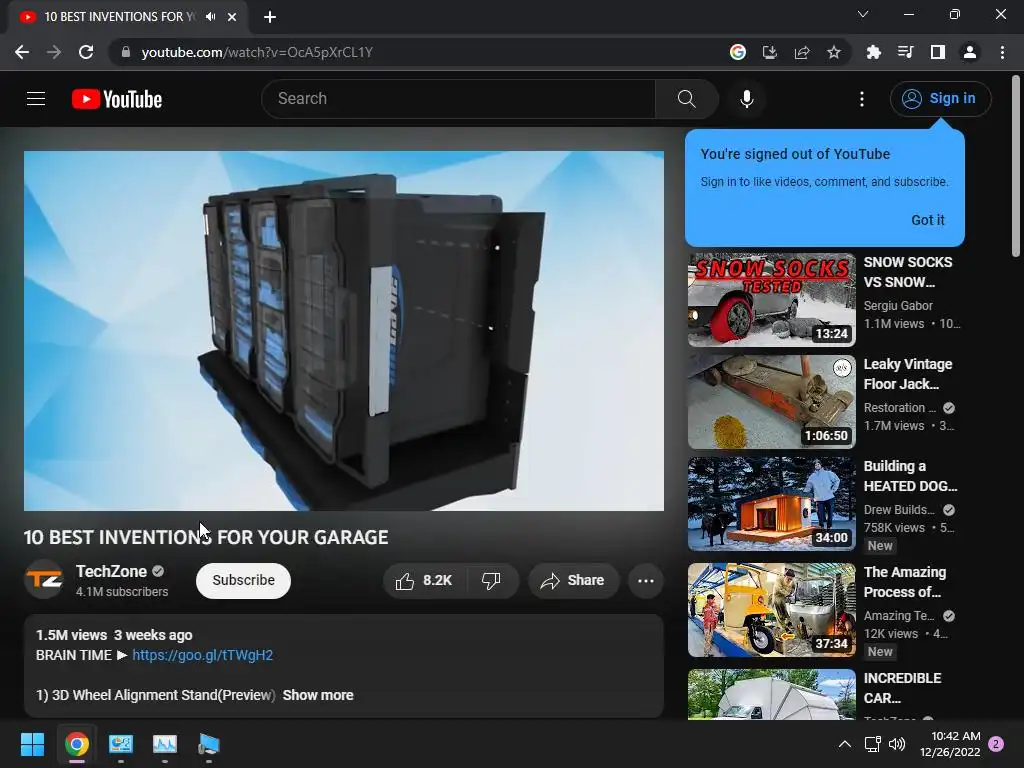
Task: Click the YouTube page scrollbar
Action: tap(1016, 167)
